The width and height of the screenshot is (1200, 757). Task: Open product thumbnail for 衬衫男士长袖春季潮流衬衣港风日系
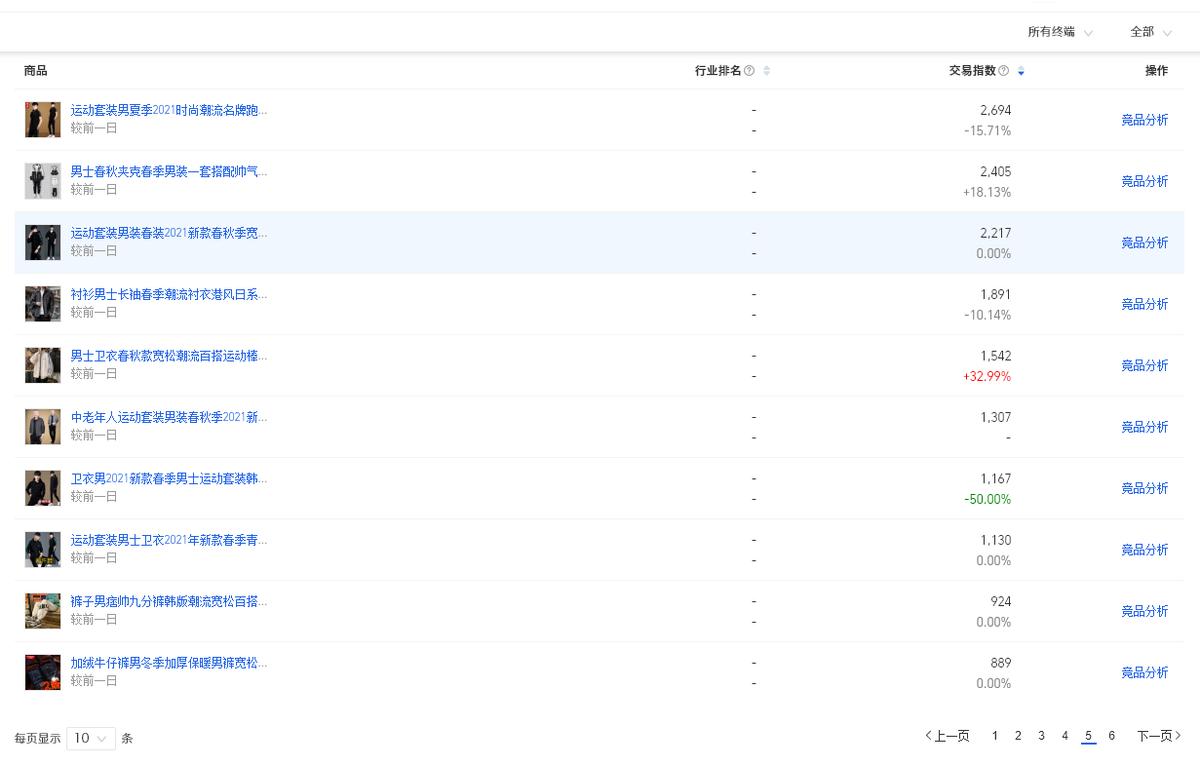pos(43,304)
